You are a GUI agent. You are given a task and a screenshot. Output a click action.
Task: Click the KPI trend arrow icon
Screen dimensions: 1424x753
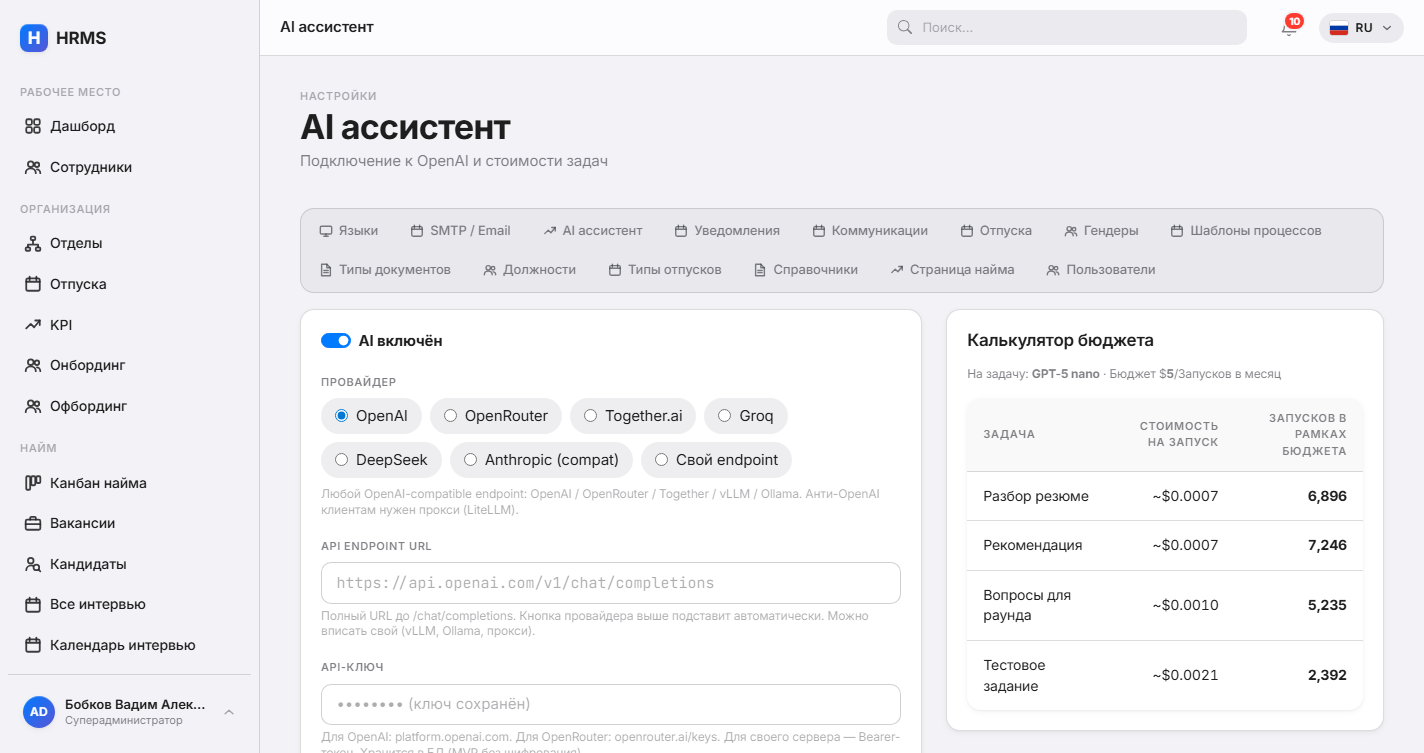33,325
